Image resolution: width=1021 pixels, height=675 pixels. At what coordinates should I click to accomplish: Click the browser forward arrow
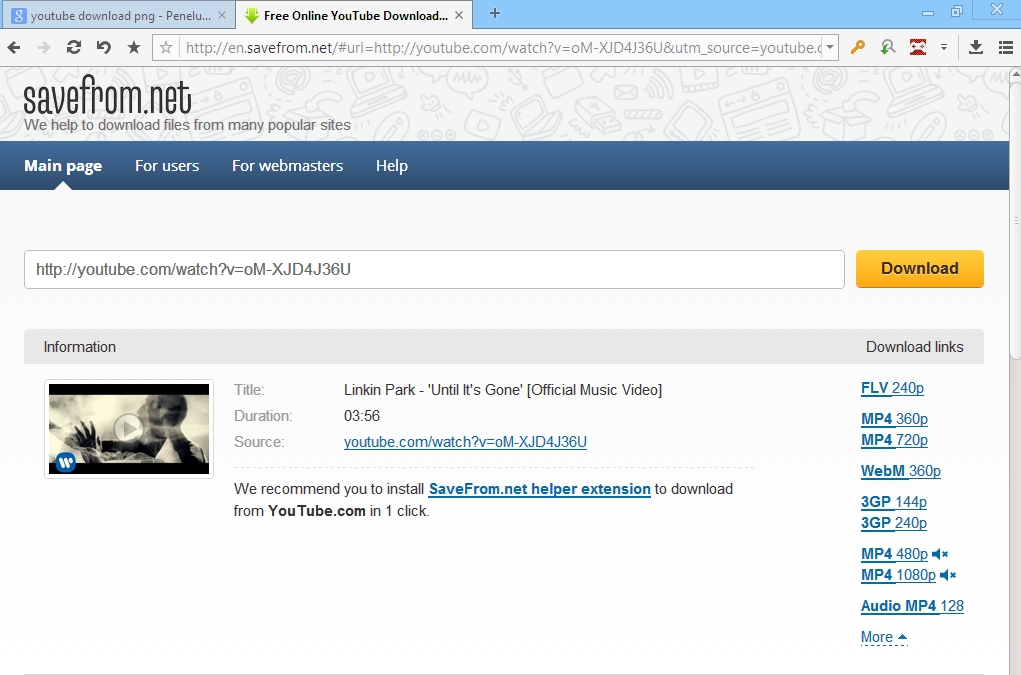(44, 48)
